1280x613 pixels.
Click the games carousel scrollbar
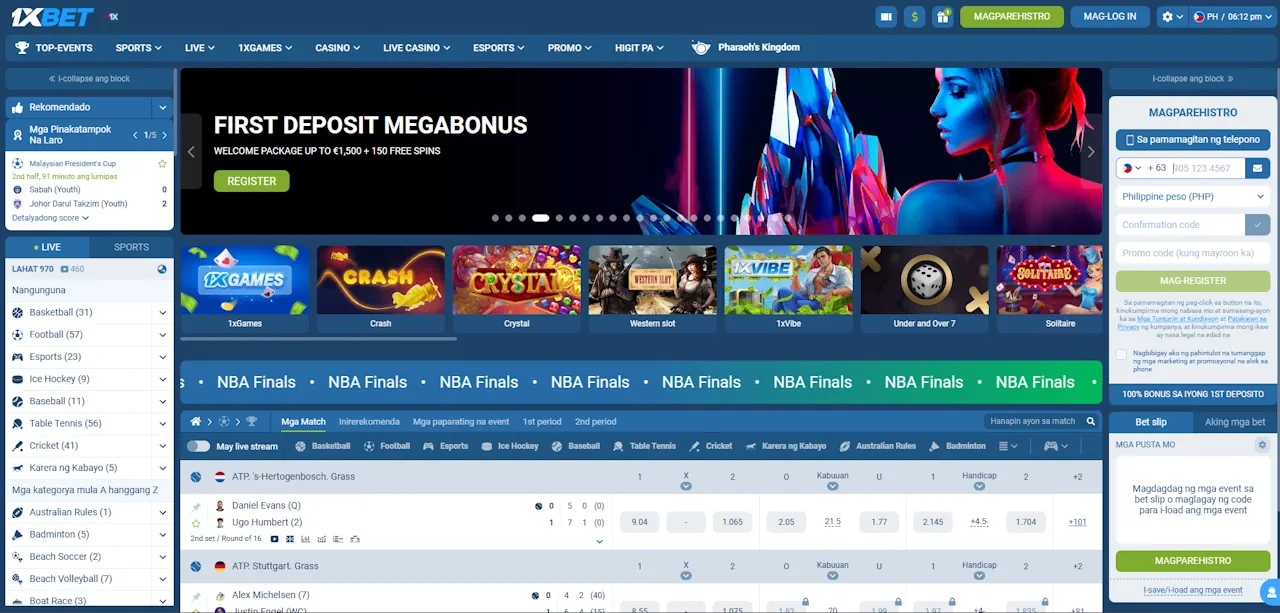pyautogui.click(x=318, y=339)
